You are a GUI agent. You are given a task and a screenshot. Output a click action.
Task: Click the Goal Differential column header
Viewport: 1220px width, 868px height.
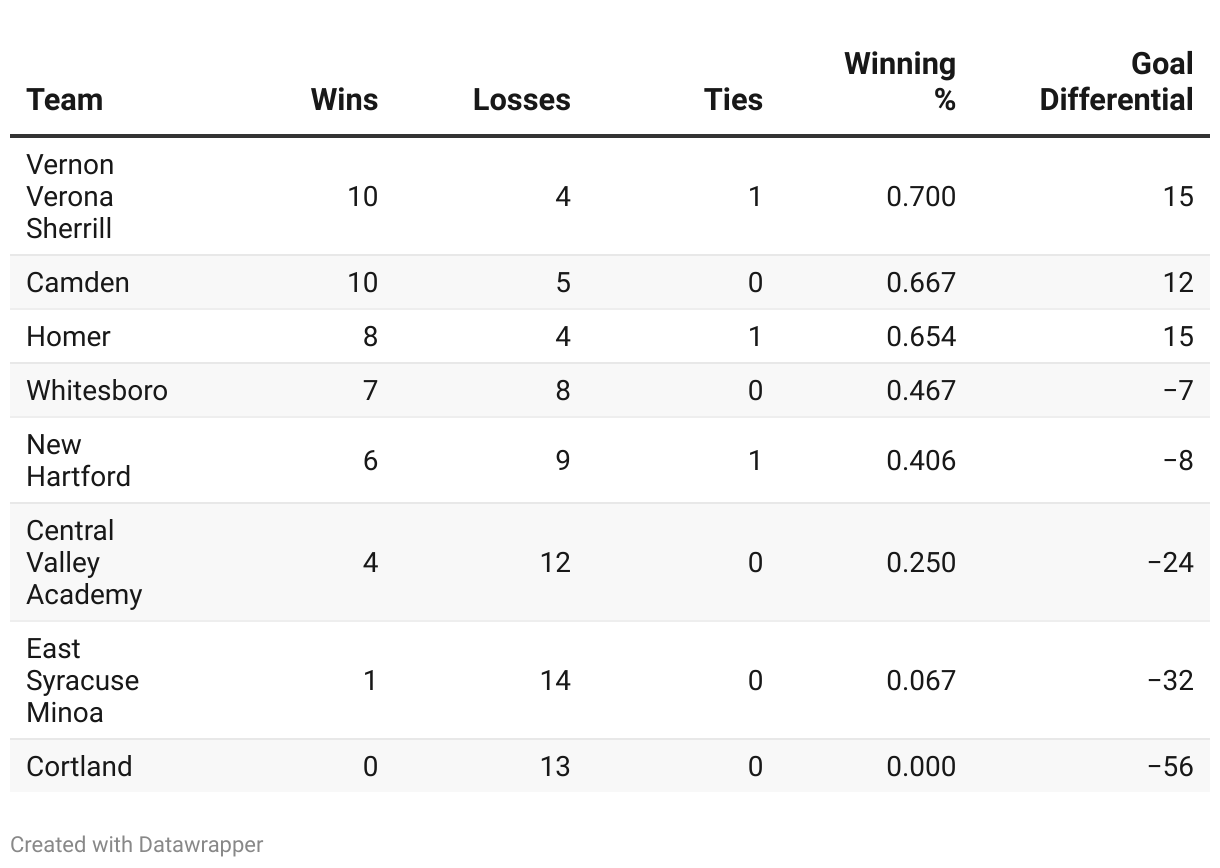pos(1116,81)
